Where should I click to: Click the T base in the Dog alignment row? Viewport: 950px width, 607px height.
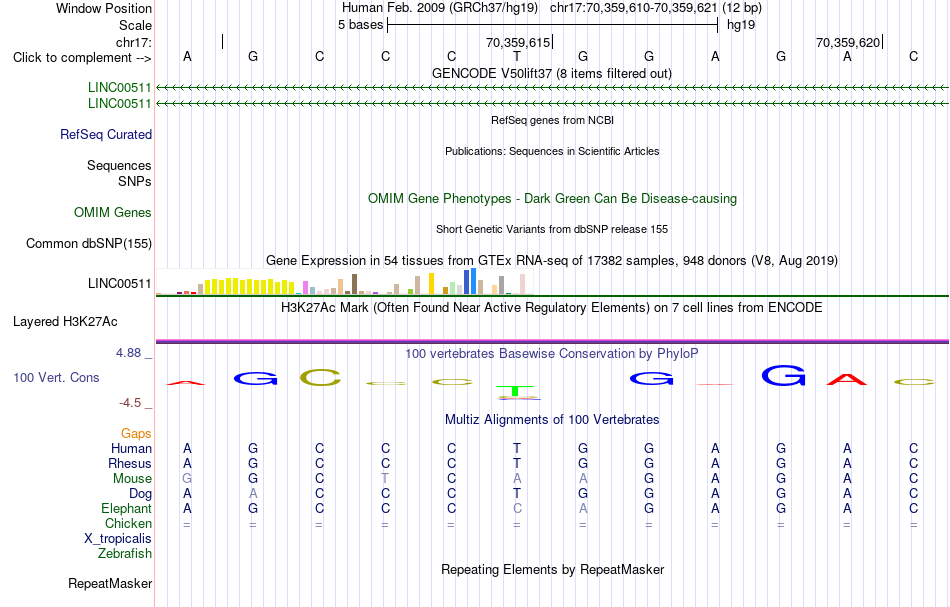[517, 494]
